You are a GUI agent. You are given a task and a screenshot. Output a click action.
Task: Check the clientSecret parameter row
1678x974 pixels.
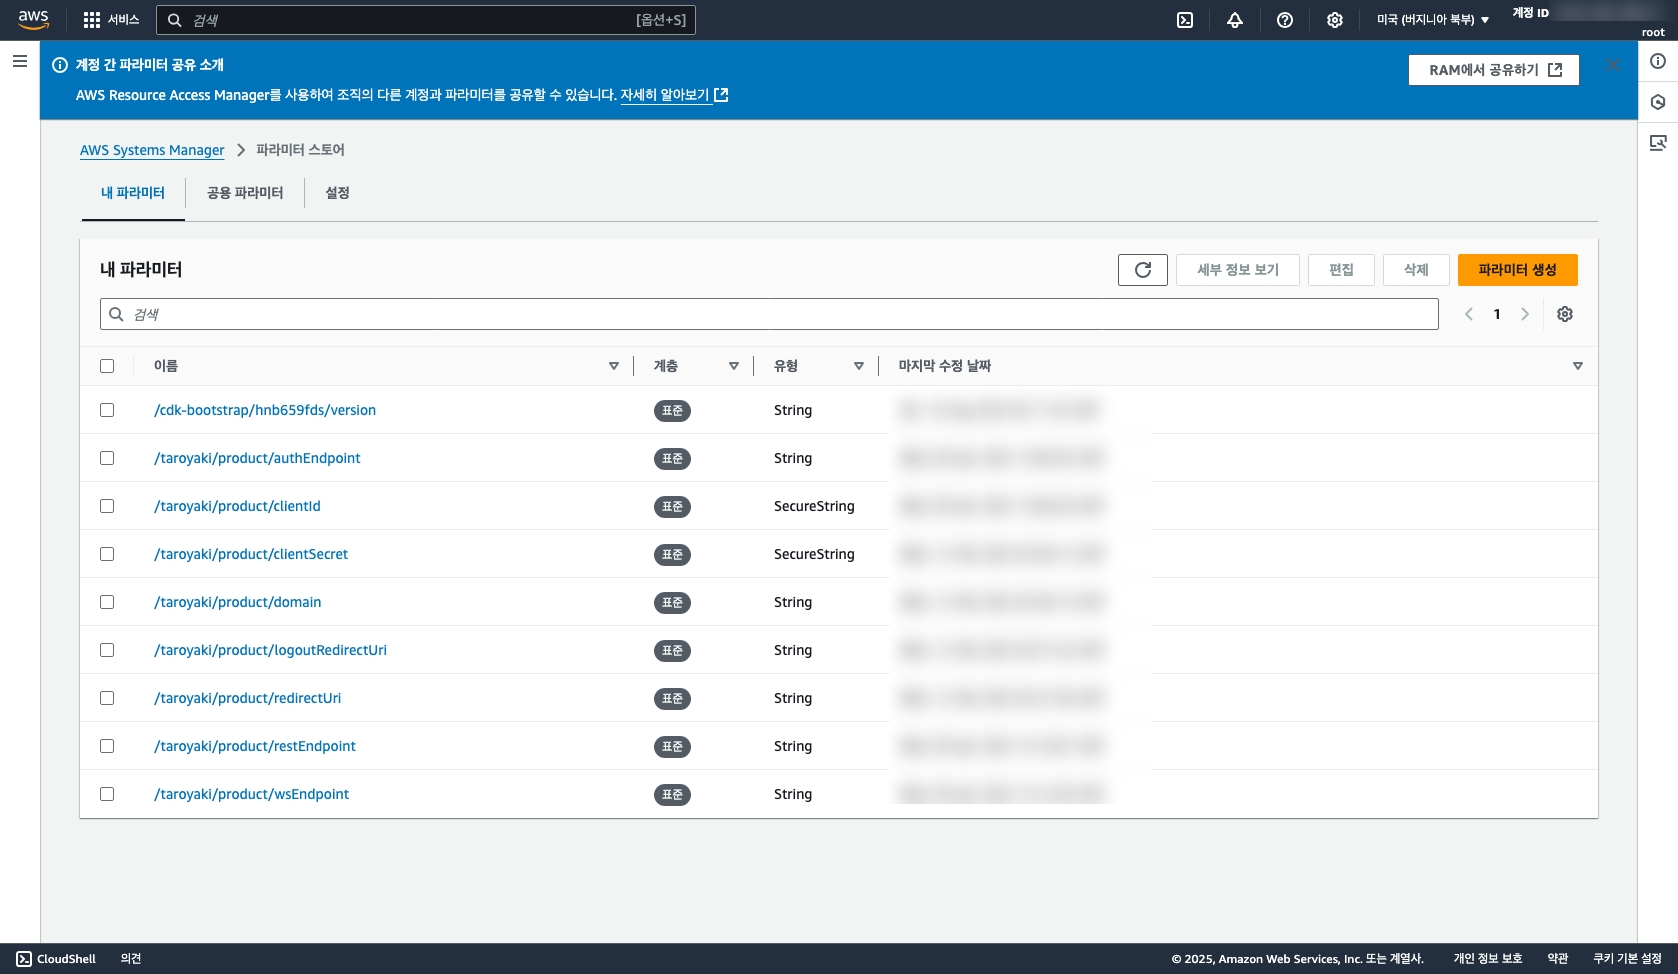107,554
